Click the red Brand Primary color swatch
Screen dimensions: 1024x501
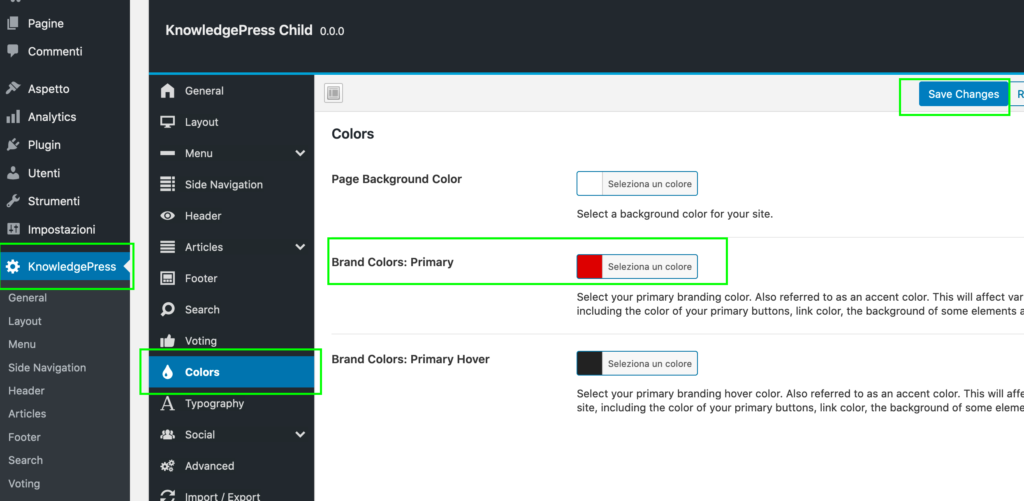click(590, 267)
